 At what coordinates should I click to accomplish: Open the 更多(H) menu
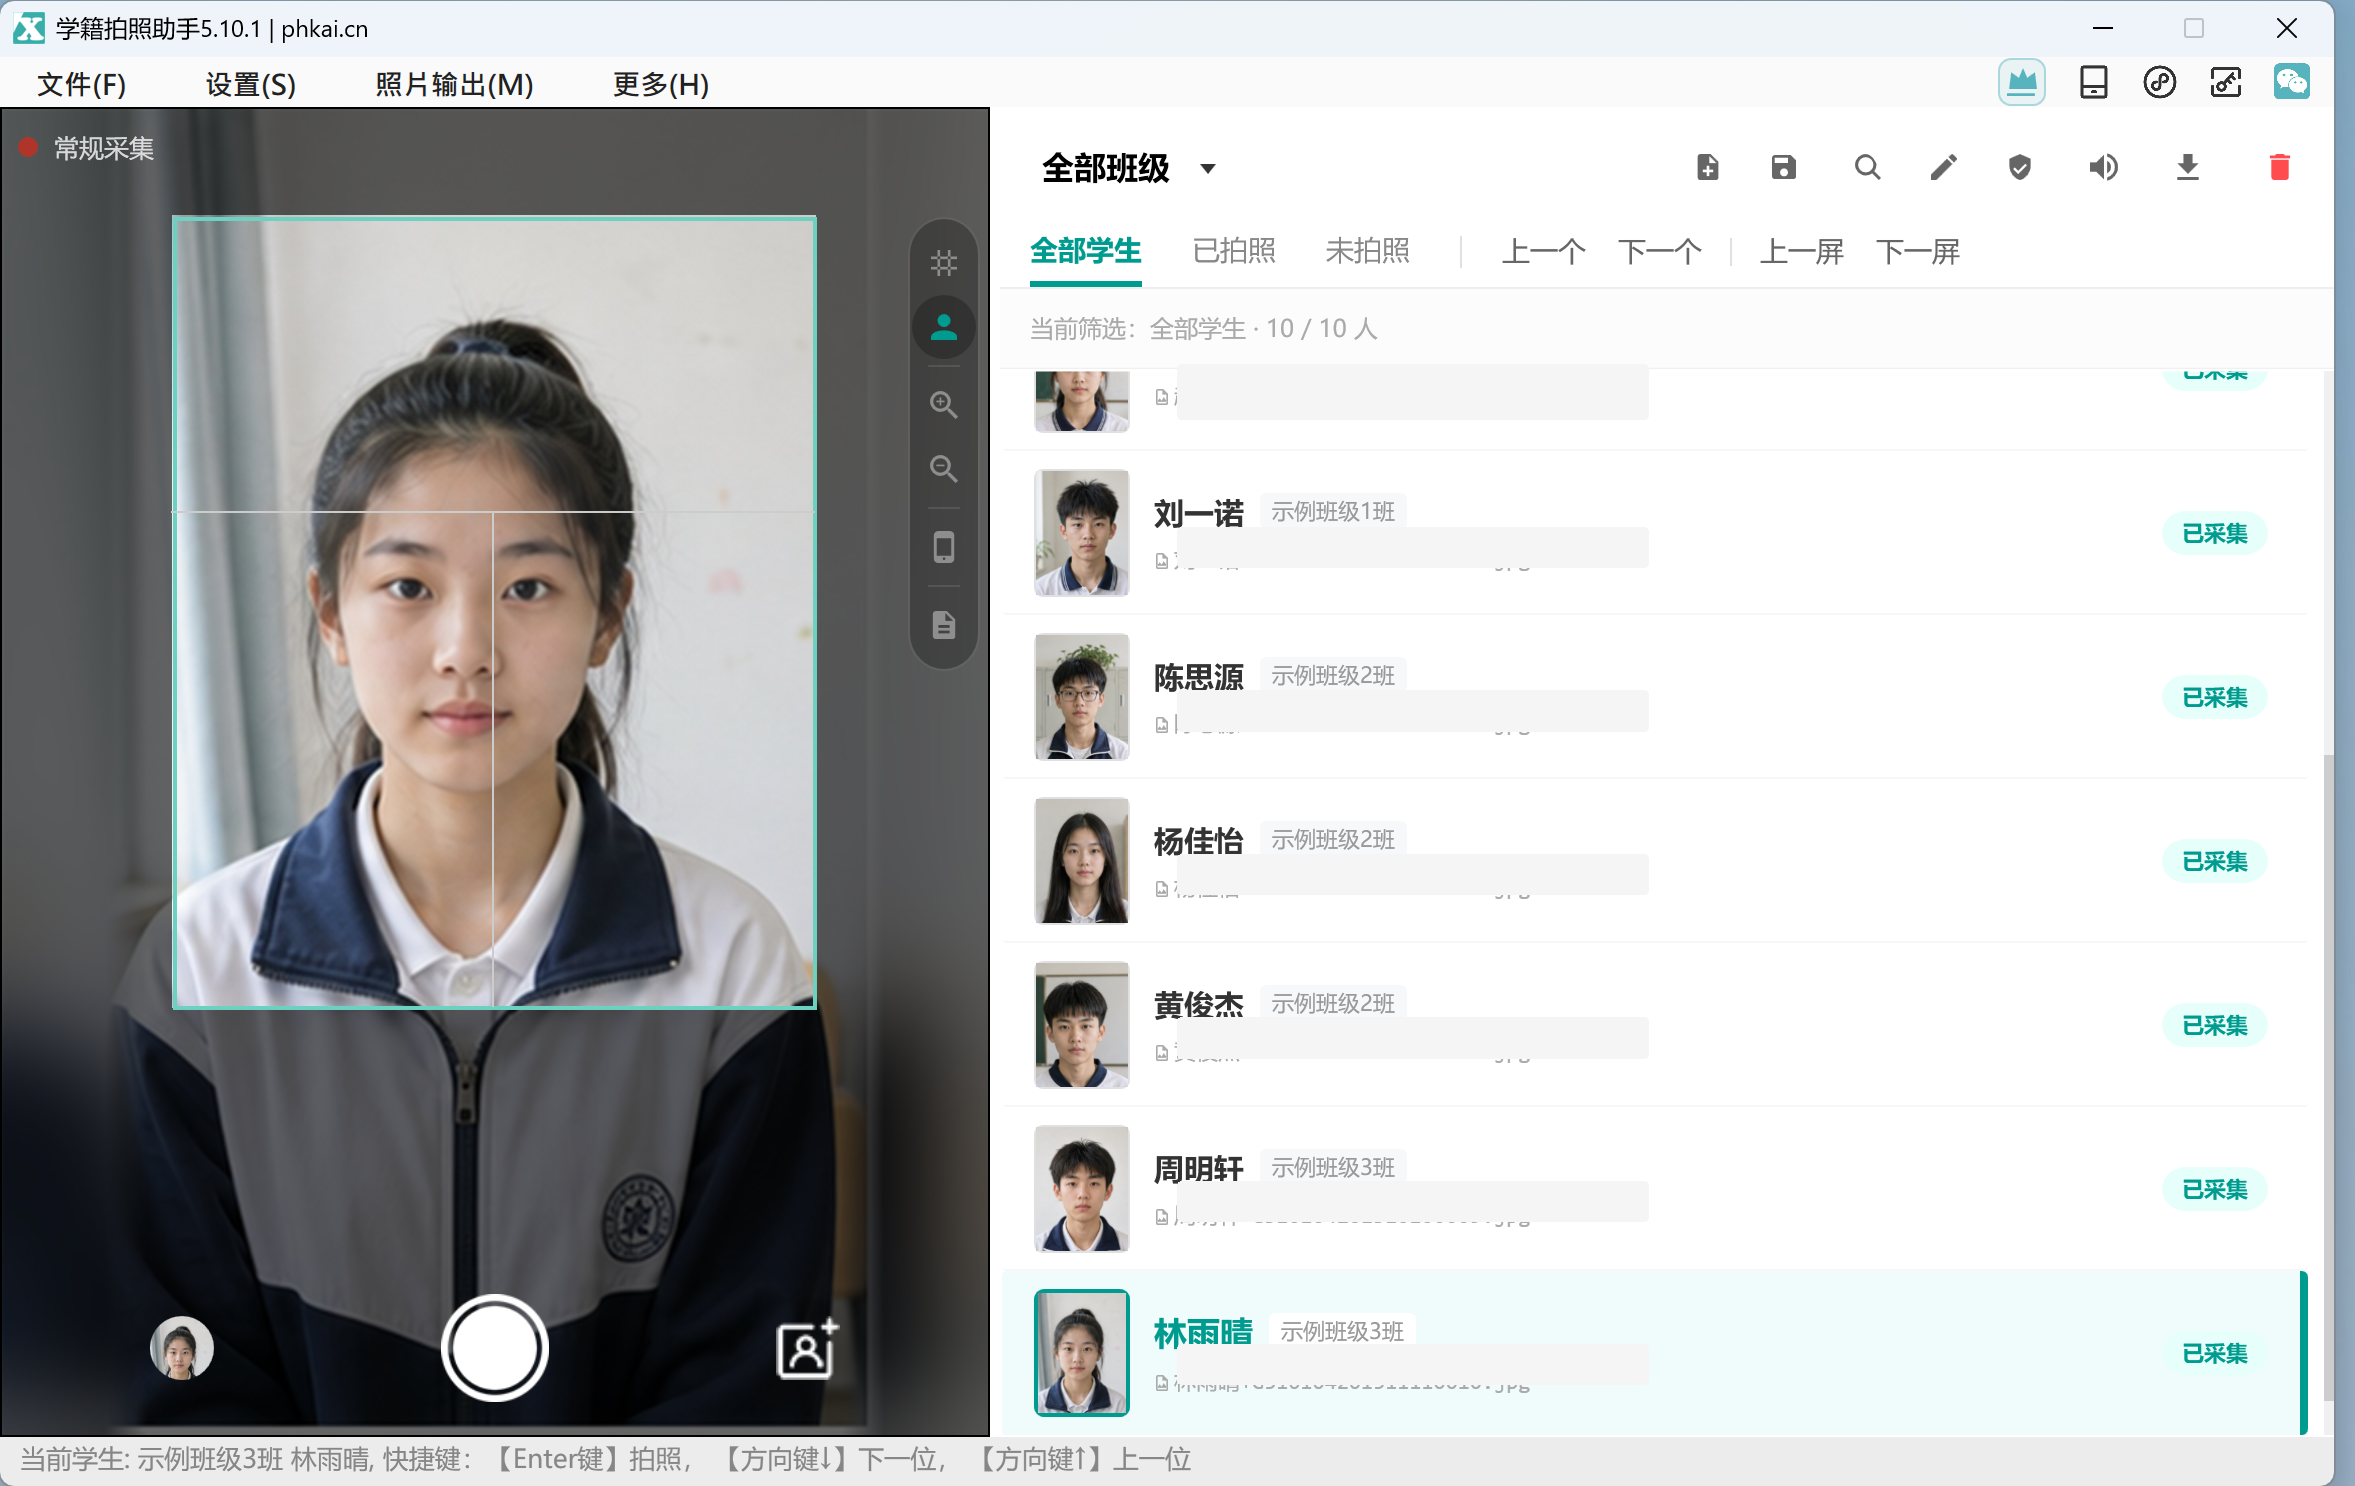[x=660, y=84]
